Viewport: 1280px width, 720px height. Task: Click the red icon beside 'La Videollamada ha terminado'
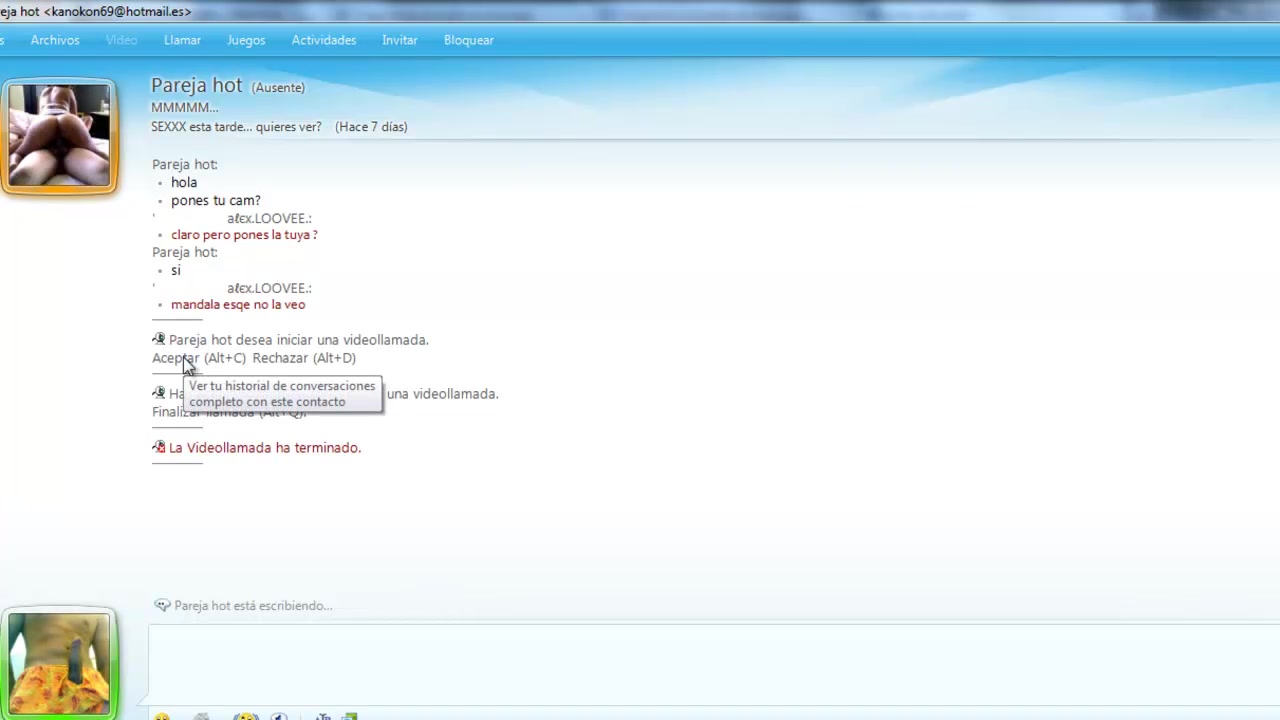(x=159, y=447)
